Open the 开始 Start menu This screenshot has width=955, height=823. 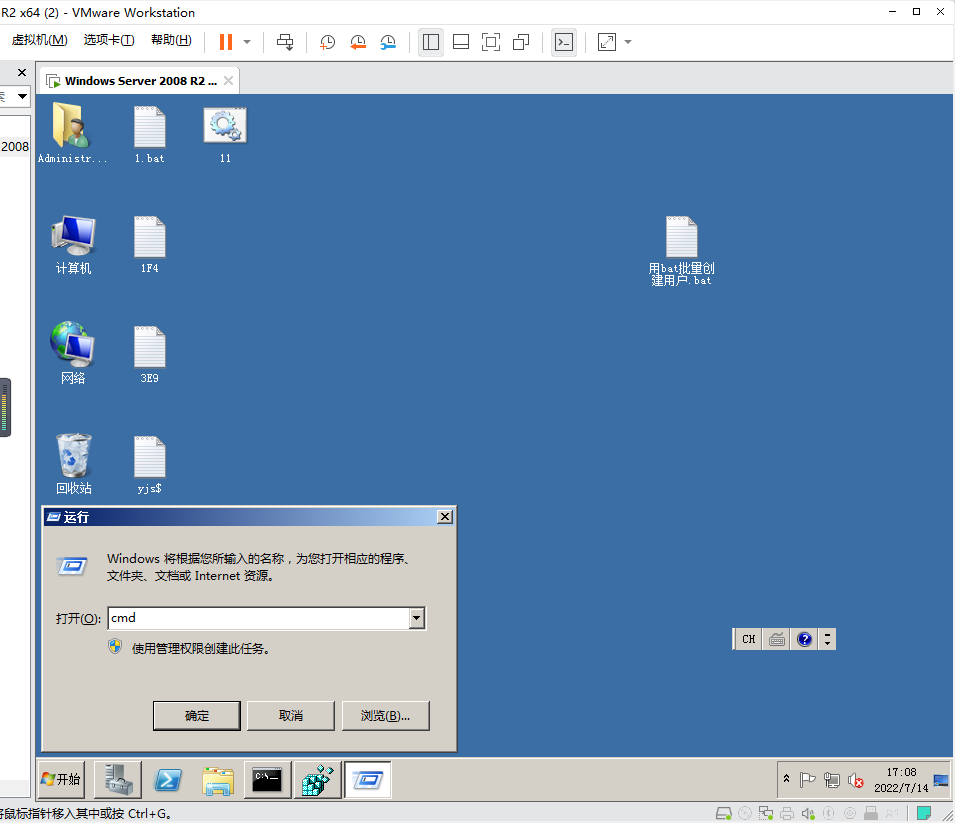click(61, 779)
